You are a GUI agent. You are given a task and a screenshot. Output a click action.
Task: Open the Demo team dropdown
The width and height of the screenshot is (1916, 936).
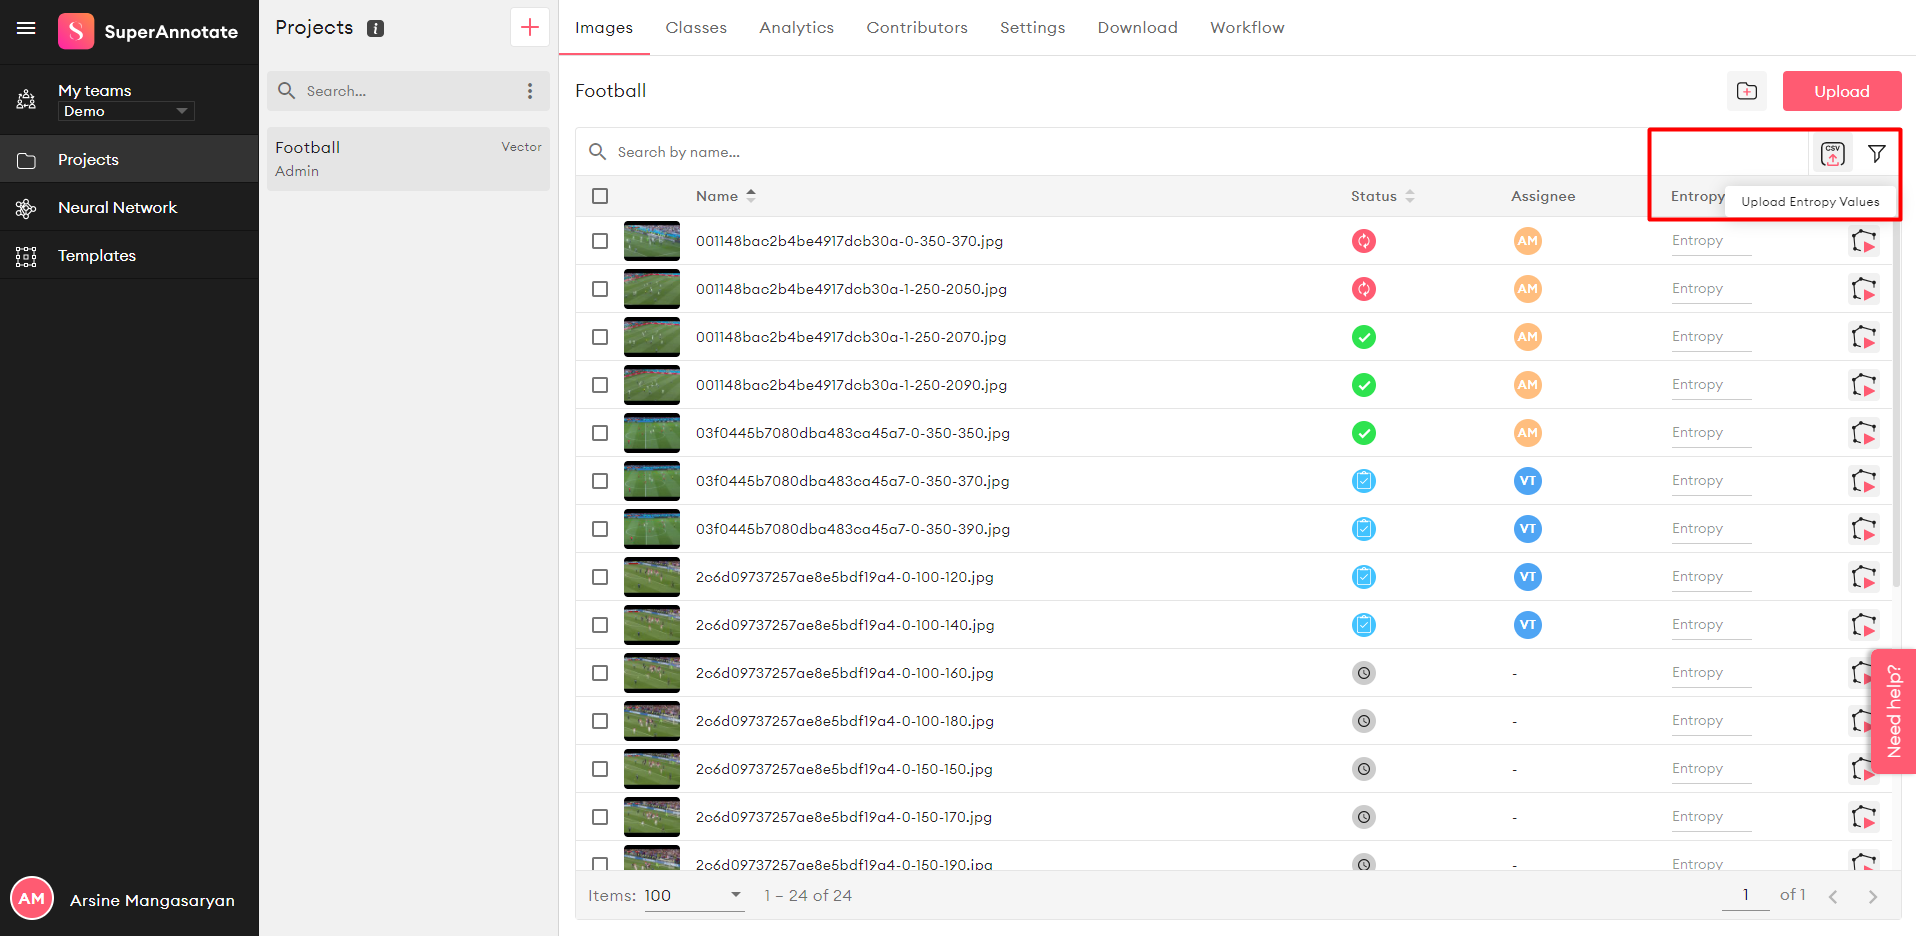[126, 111]
